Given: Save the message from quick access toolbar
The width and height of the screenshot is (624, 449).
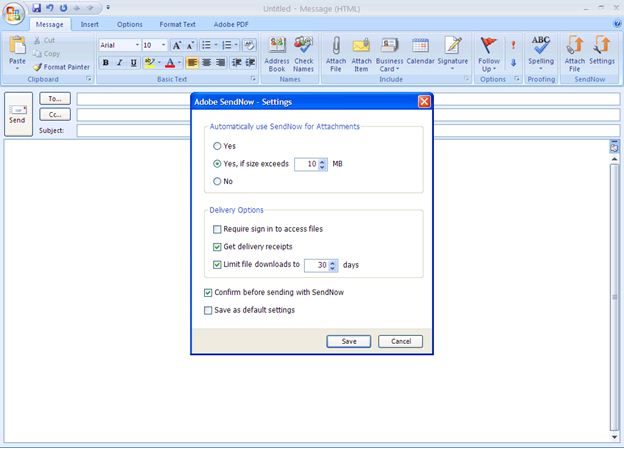Looking at the screenshot, I should (37, 8).
